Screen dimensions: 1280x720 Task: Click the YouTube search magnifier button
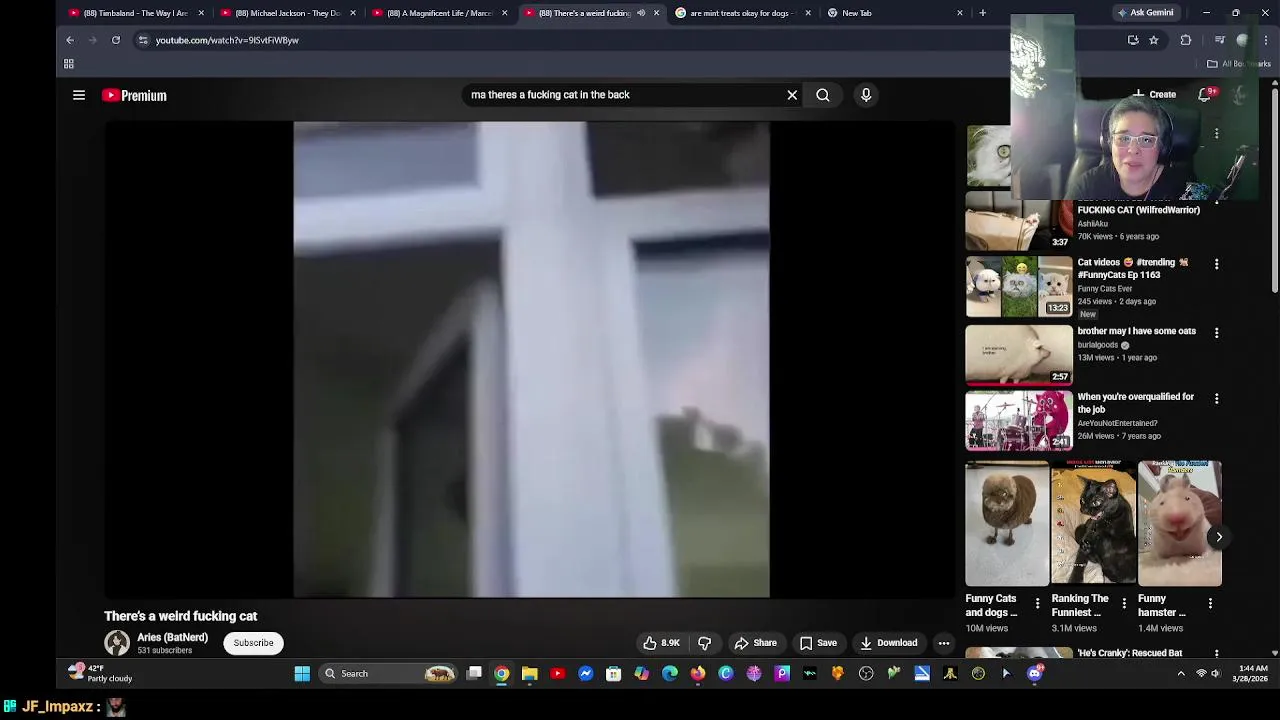pyautogui.click(x=823, y=95)
